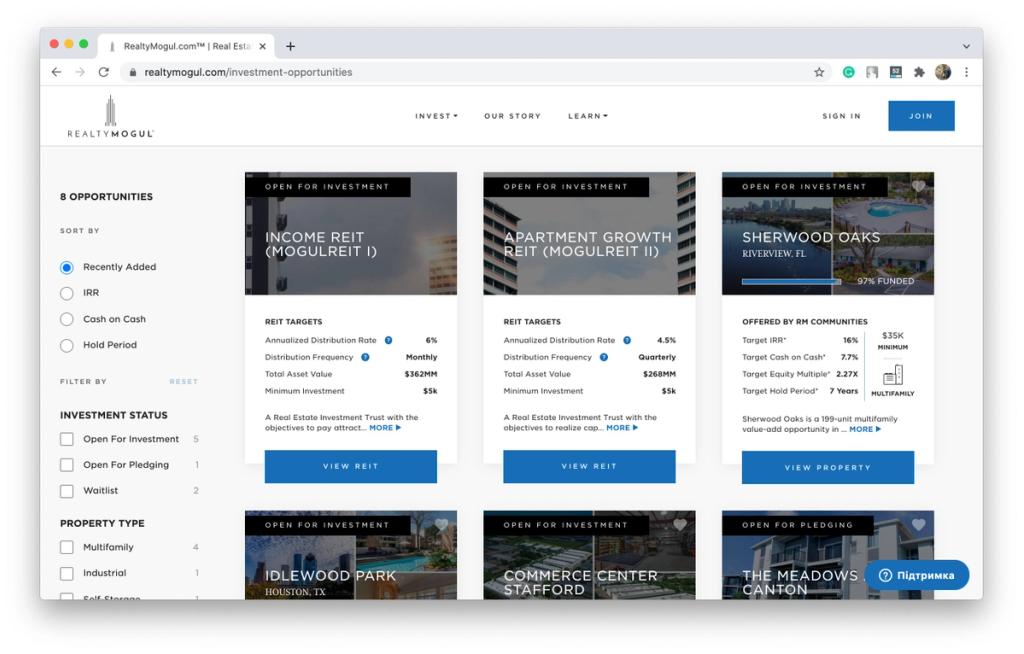
Task: Click the site info lock icon
Action: (x=133, y=73)
